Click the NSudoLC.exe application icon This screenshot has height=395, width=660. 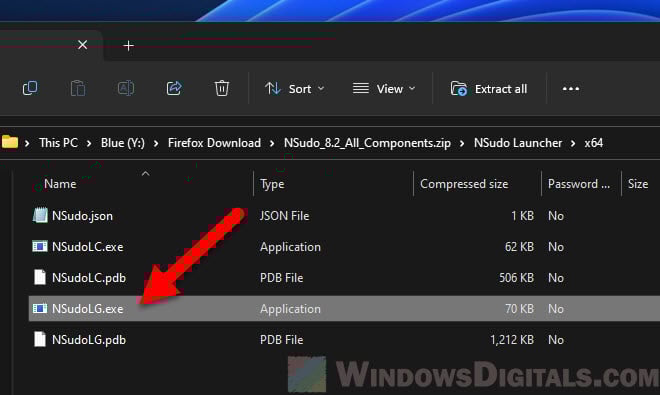(x=40, y=246)
